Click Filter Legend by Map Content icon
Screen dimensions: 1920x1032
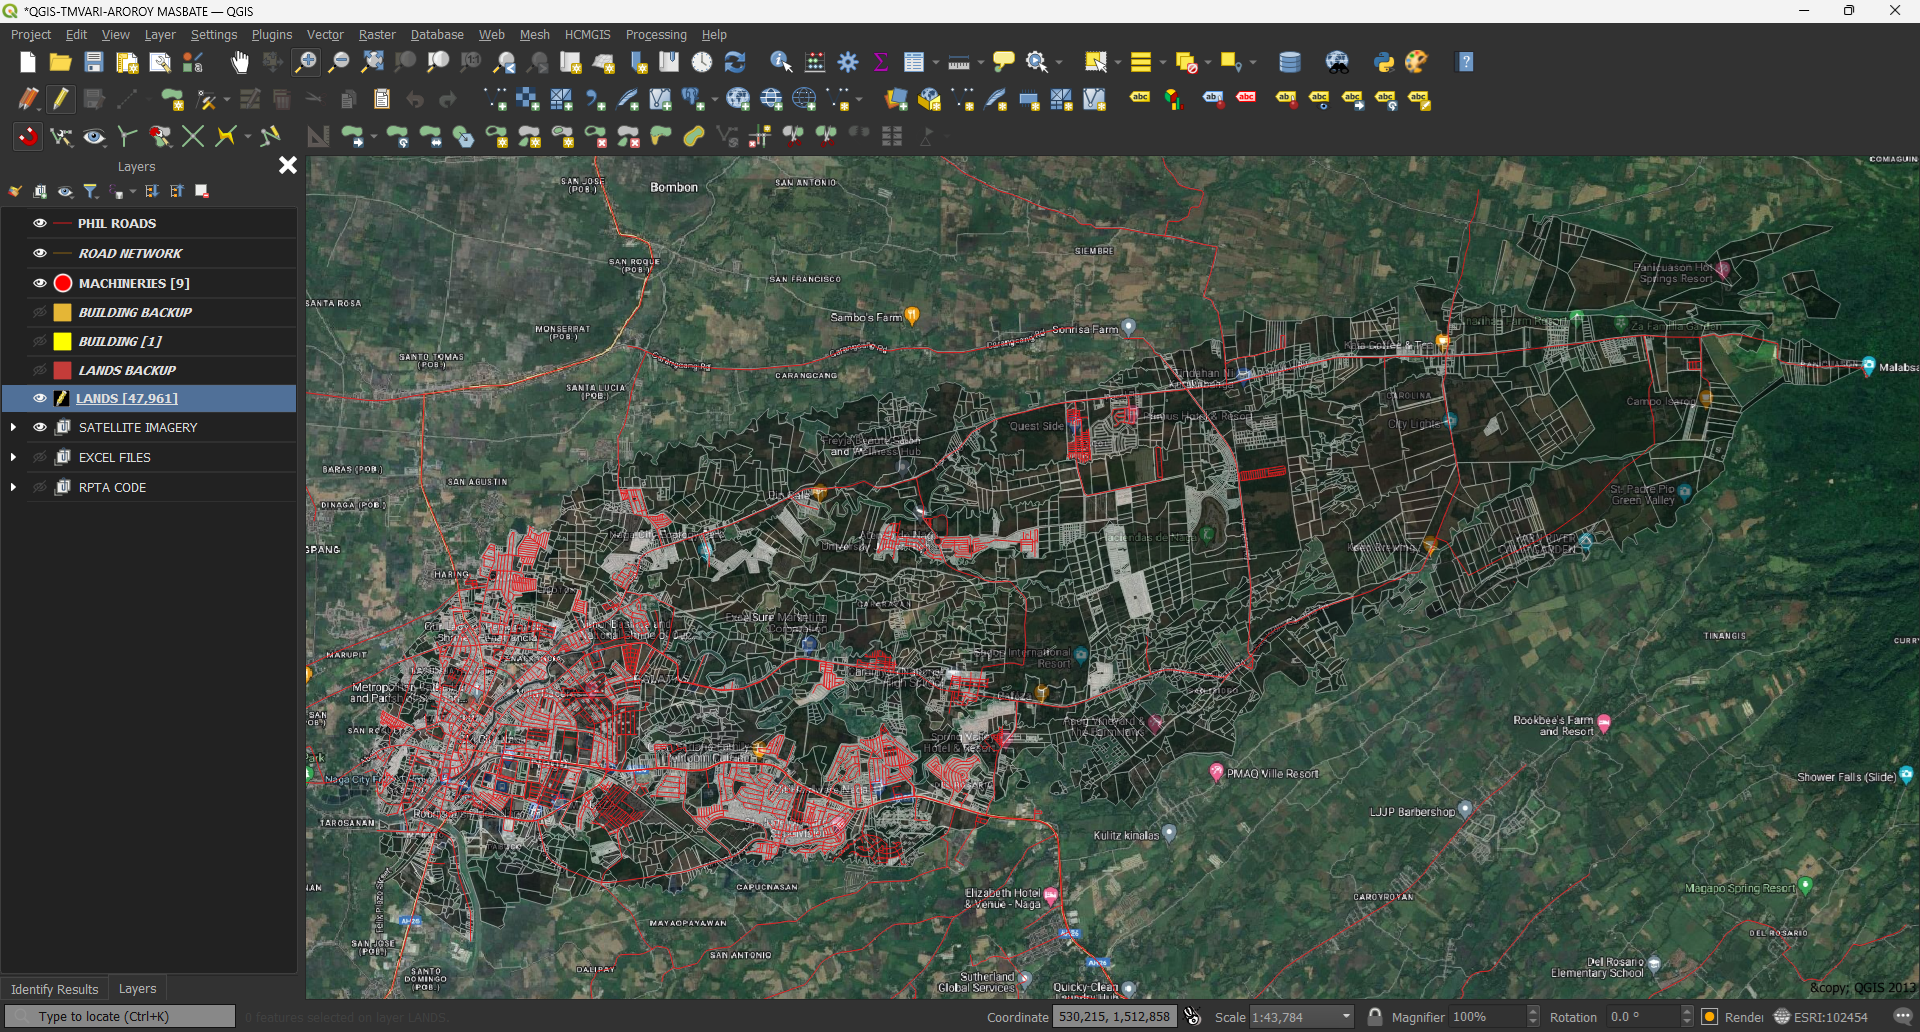click(91, 191)
